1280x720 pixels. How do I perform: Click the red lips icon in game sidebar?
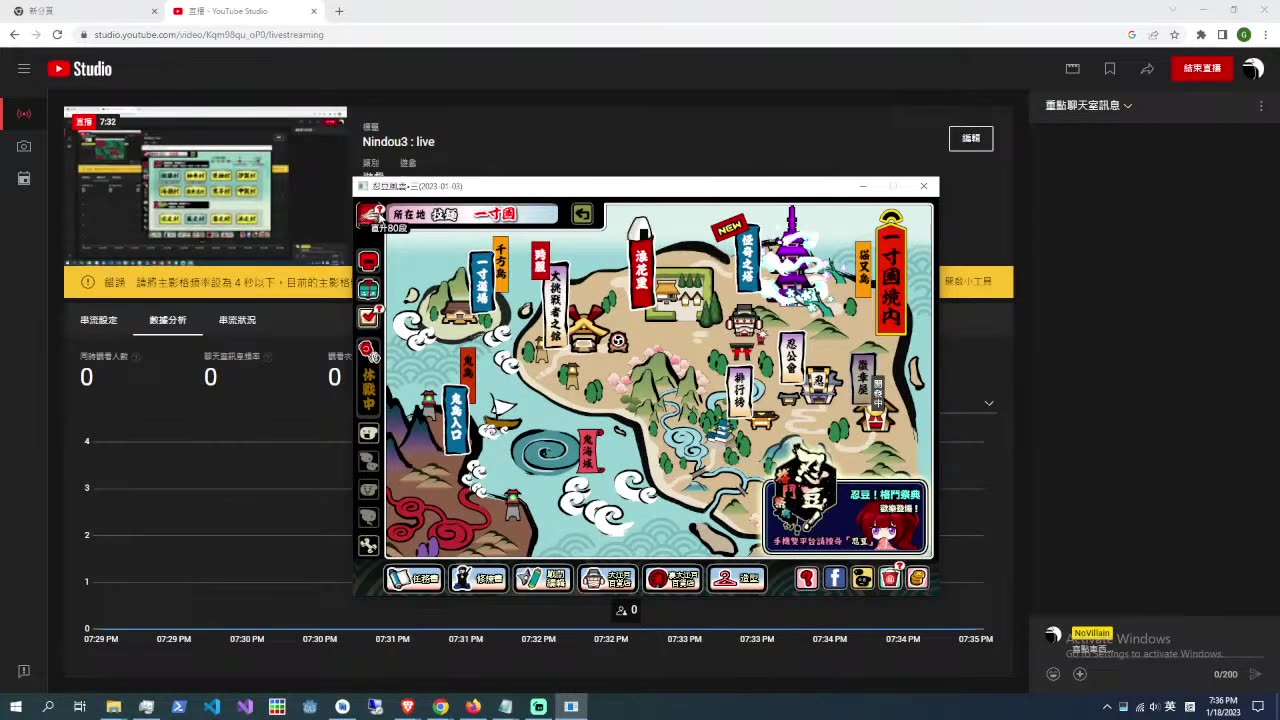(369, 261)
